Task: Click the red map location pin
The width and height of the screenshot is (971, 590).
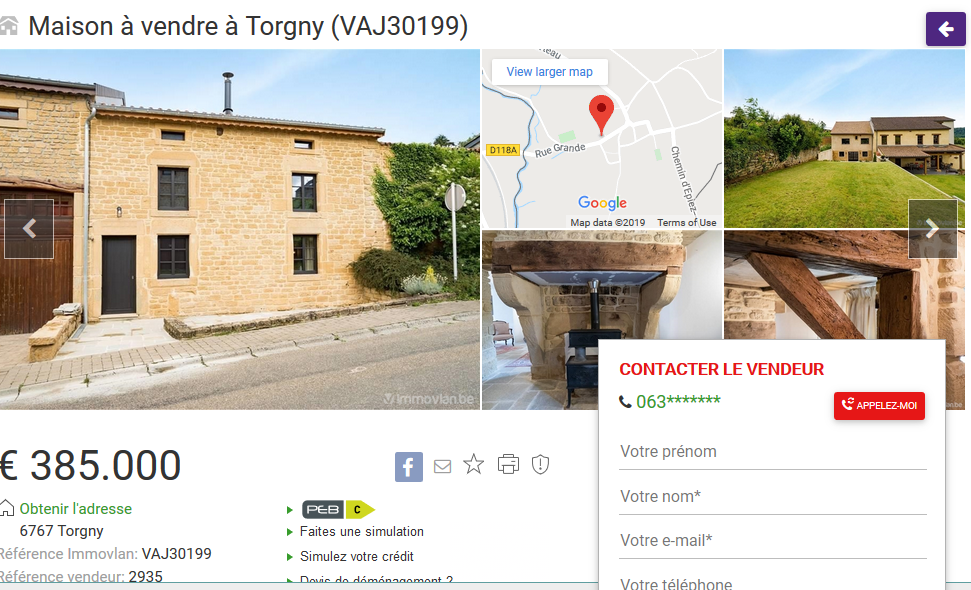Action: 601,115
